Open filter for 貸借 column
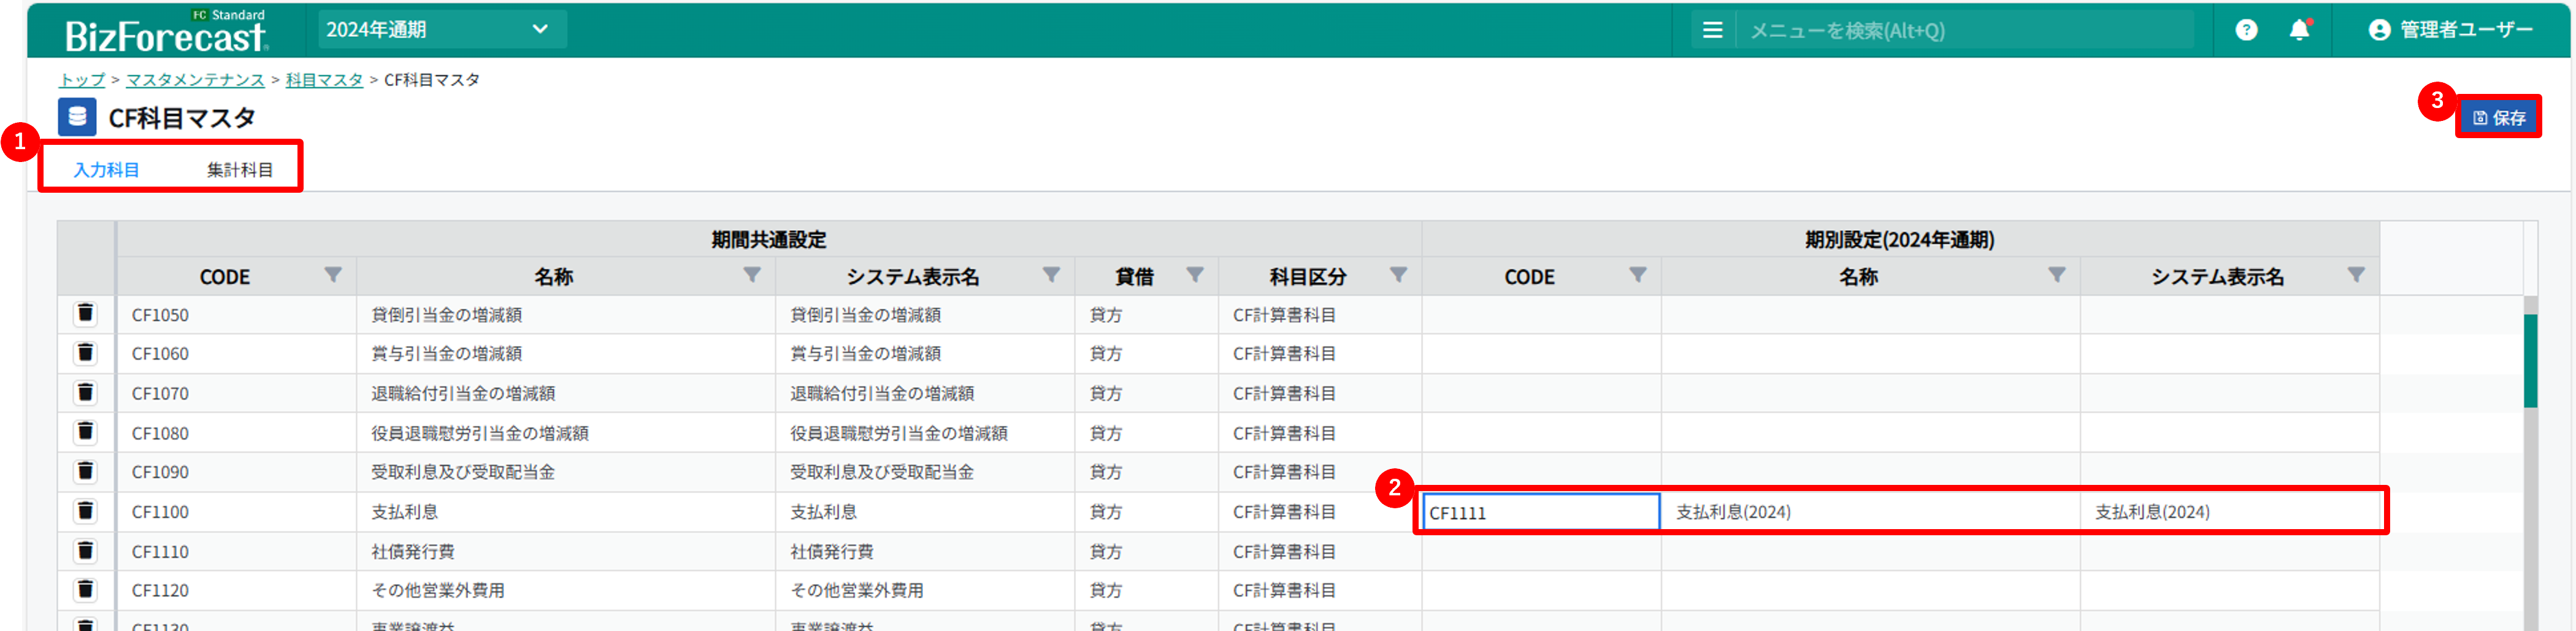2576x631 pixels. 1194,275
